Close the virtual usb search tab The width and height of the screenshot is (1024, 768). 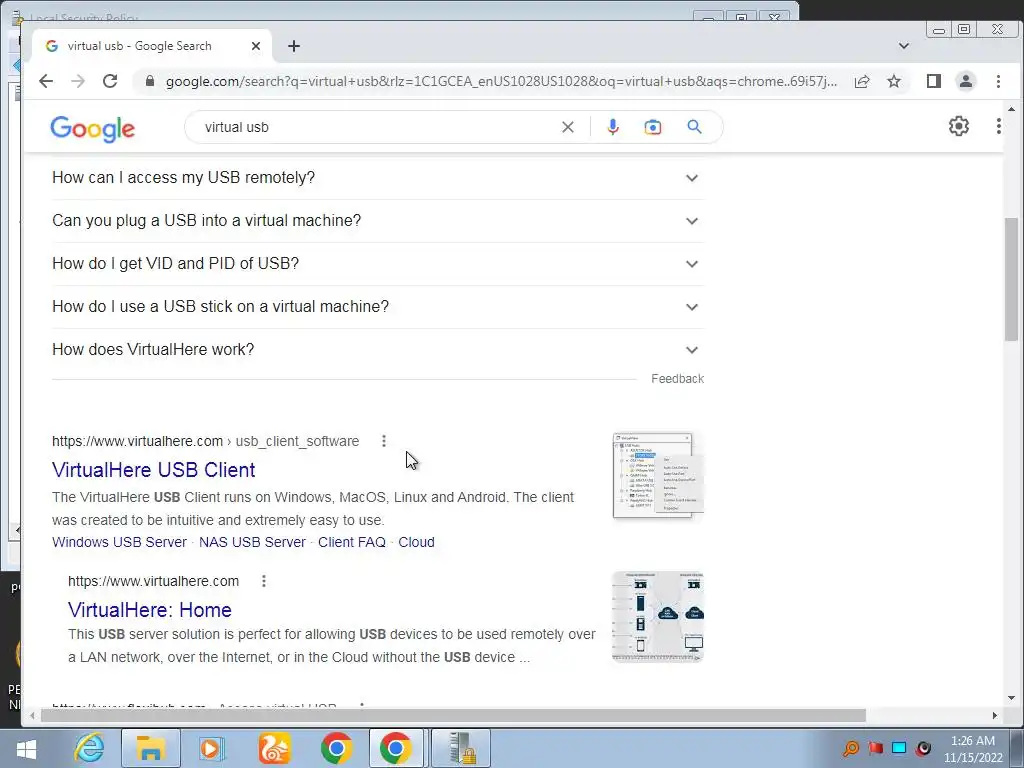click(x=256, y=46)
